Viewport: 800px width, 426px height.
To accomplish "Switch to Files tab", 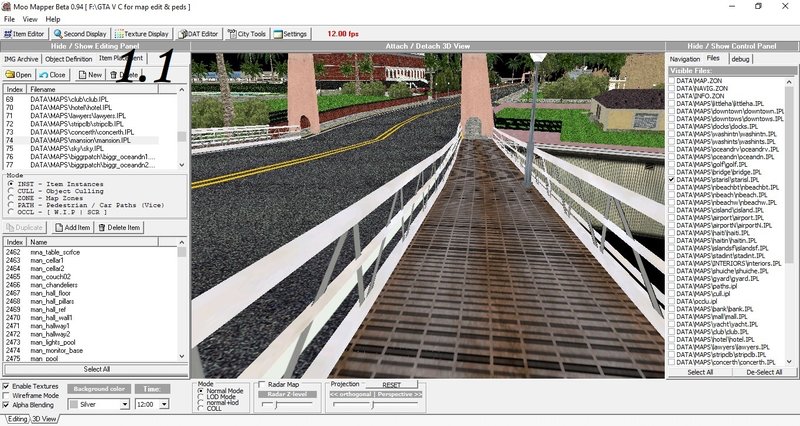I will tap(713, 58).
